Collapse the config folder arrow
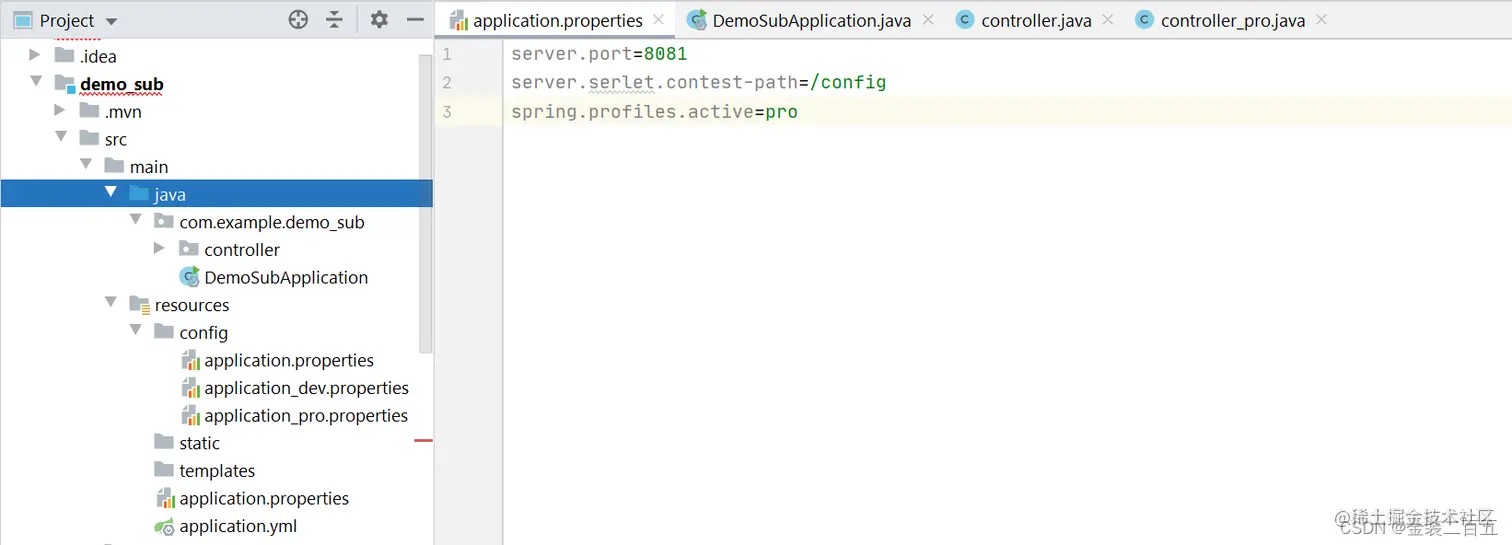Image resolution: width=1512 pixels, height=545 pixels. [x=135, y=330]
